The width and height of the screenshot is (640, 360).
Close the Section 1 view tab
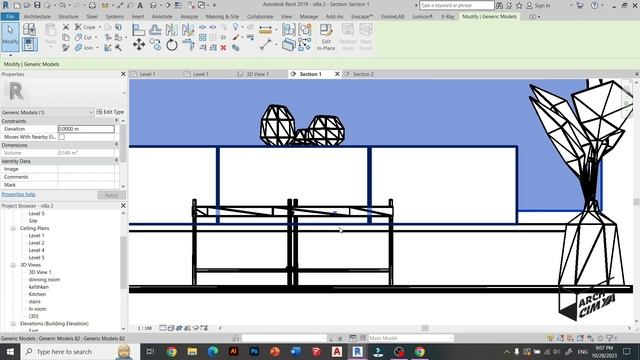[x=337, y=74]
